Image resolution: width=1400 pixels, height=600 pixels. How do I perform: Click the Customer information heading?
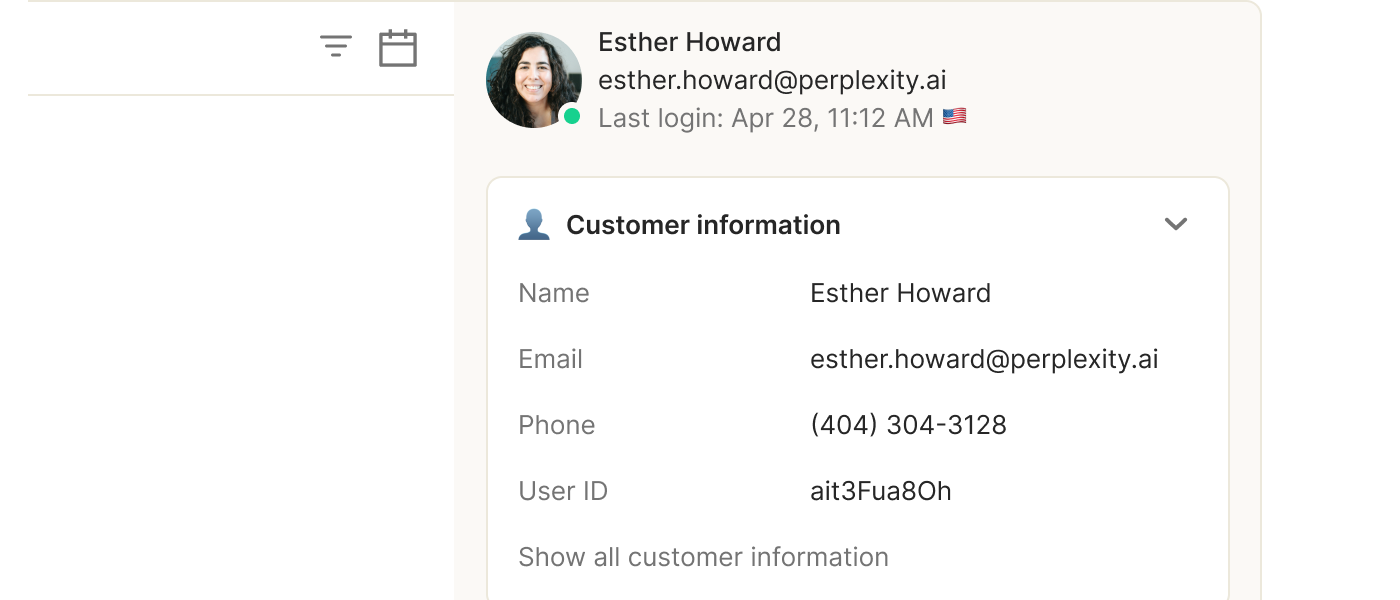(703, 225)
